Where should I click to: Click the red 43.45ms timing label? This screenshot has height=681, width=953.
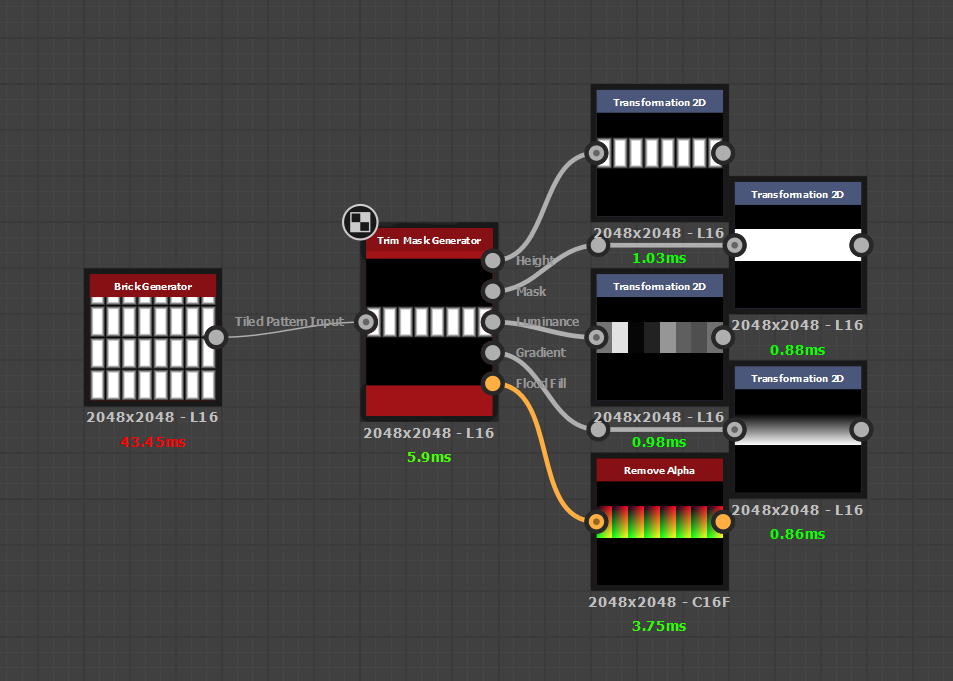[153, 442]
